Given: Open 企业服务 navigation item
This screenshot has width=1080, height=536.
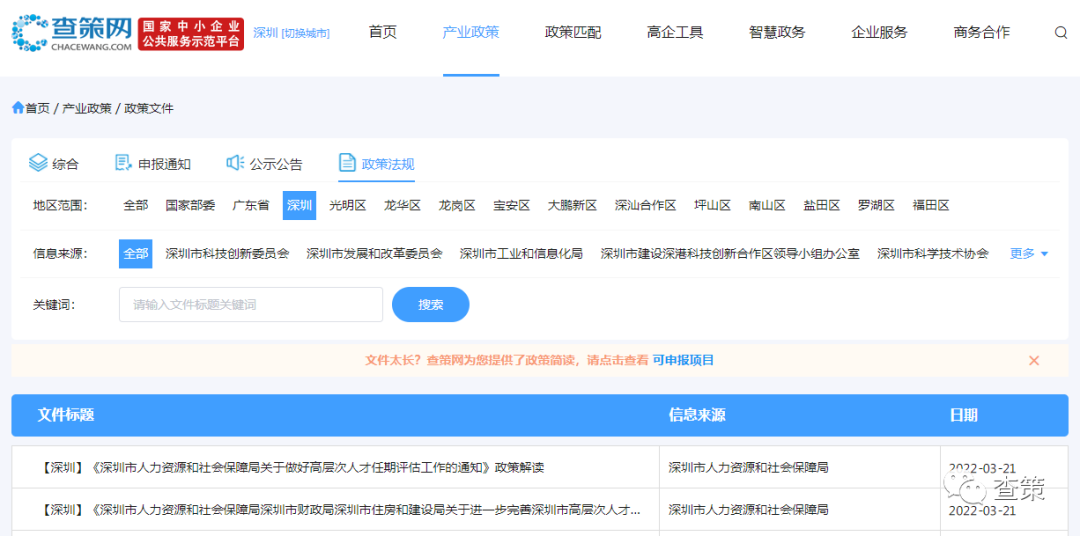Looking at the screenshot, I should click(880, 32).
